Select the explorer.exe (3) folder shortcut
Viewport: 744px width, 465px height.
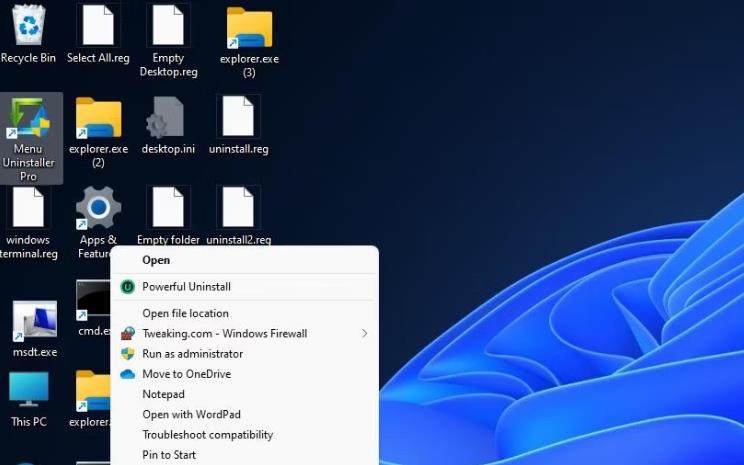(249, 28)
